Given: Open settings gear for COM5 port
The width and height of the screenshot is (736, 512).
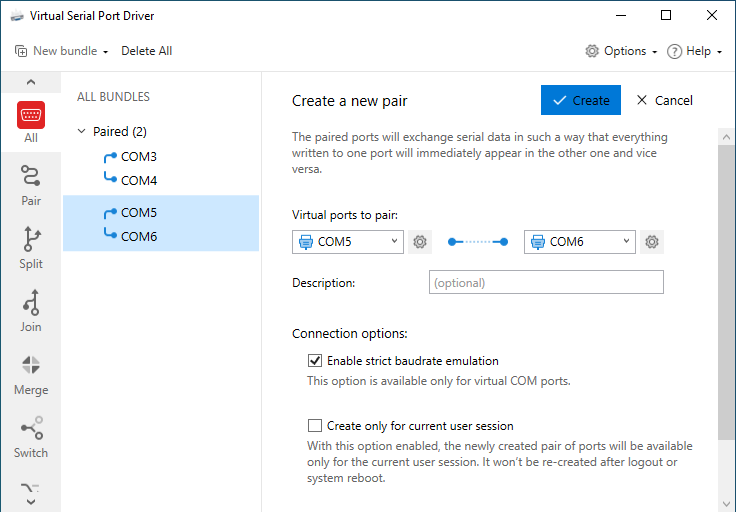Looking at the screenshot, I should (420, 242).
